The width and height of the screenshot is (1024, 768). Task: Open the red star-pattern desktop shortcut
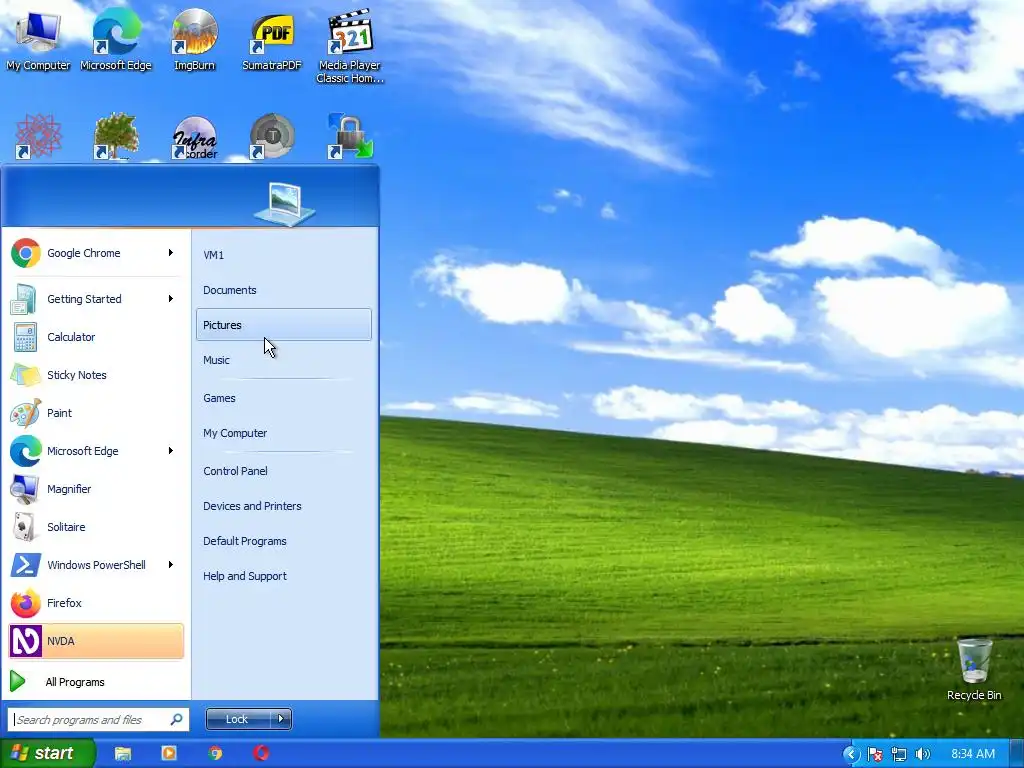click(38, 136)
